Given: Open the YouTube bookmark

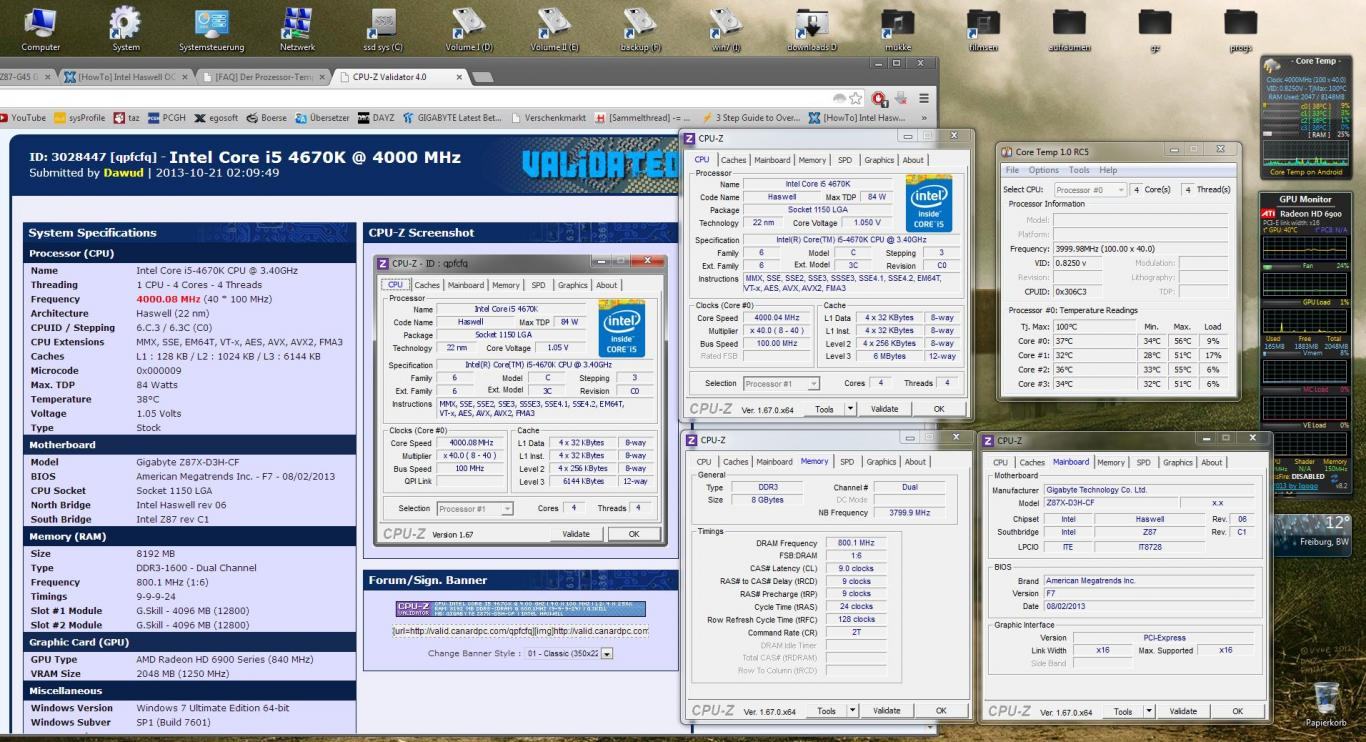Looking at the screenshot, I should coord(21,118).
